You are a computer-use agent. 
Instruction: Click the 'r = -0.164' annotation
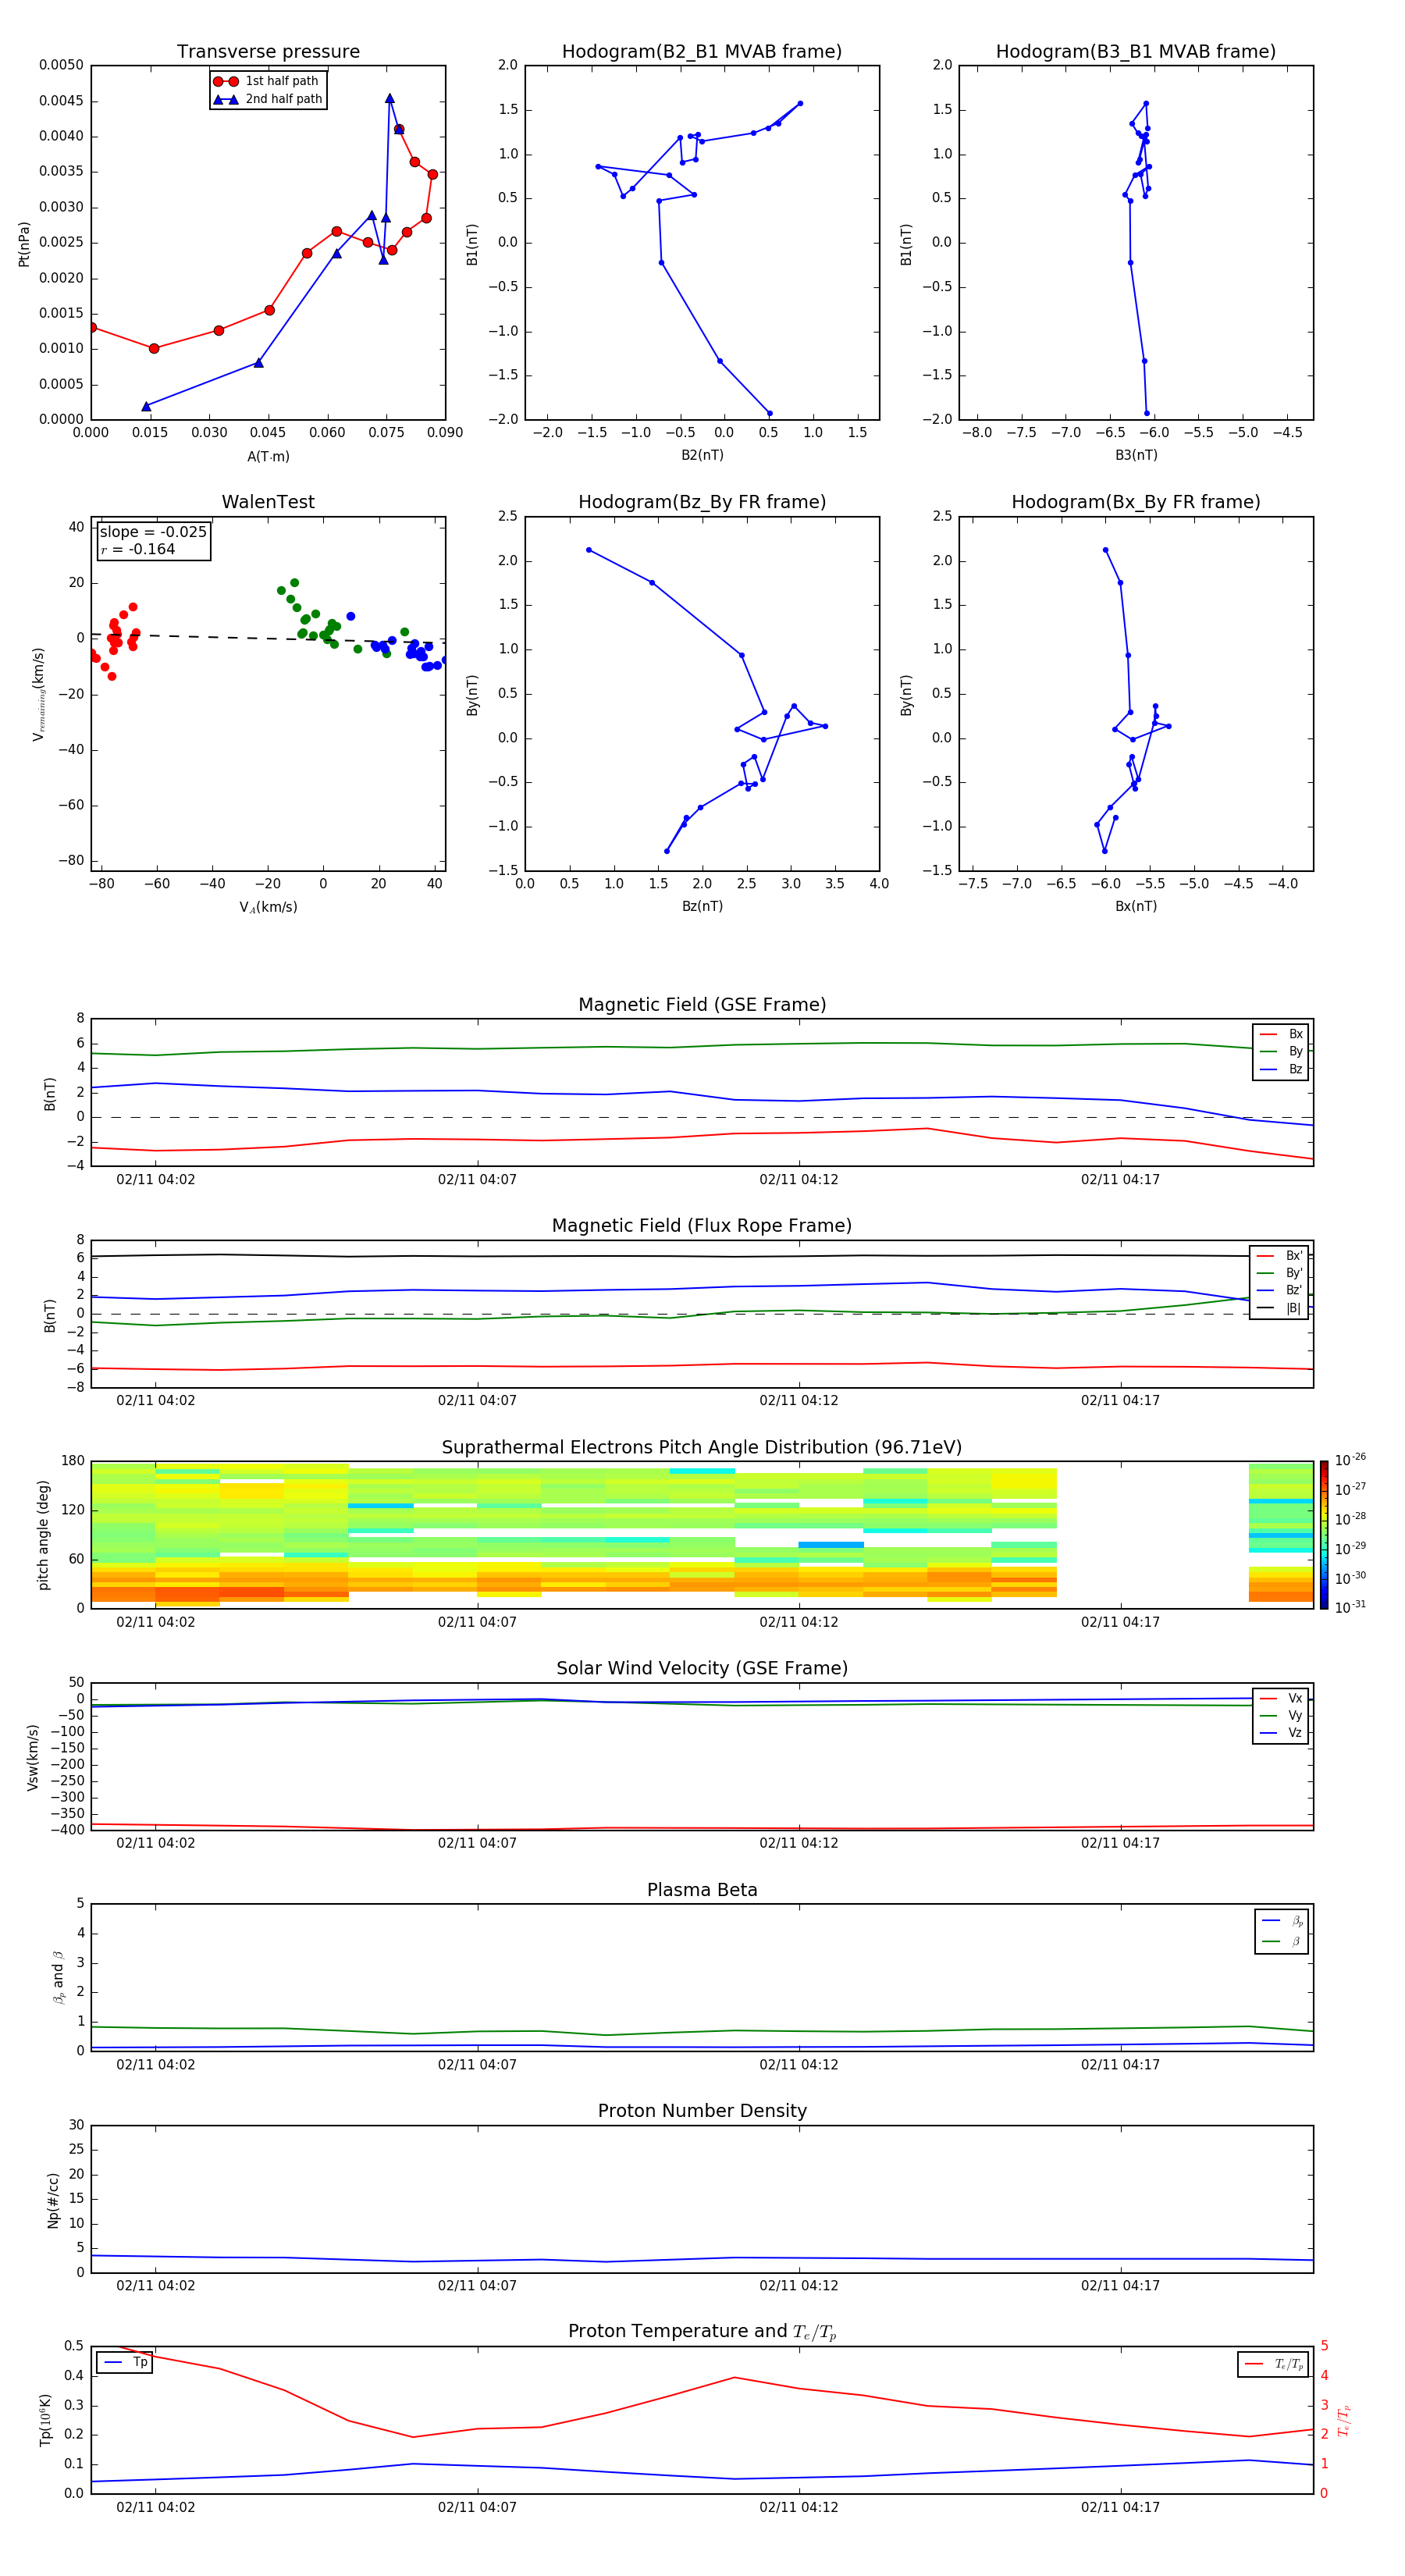(x=138, y=549)
